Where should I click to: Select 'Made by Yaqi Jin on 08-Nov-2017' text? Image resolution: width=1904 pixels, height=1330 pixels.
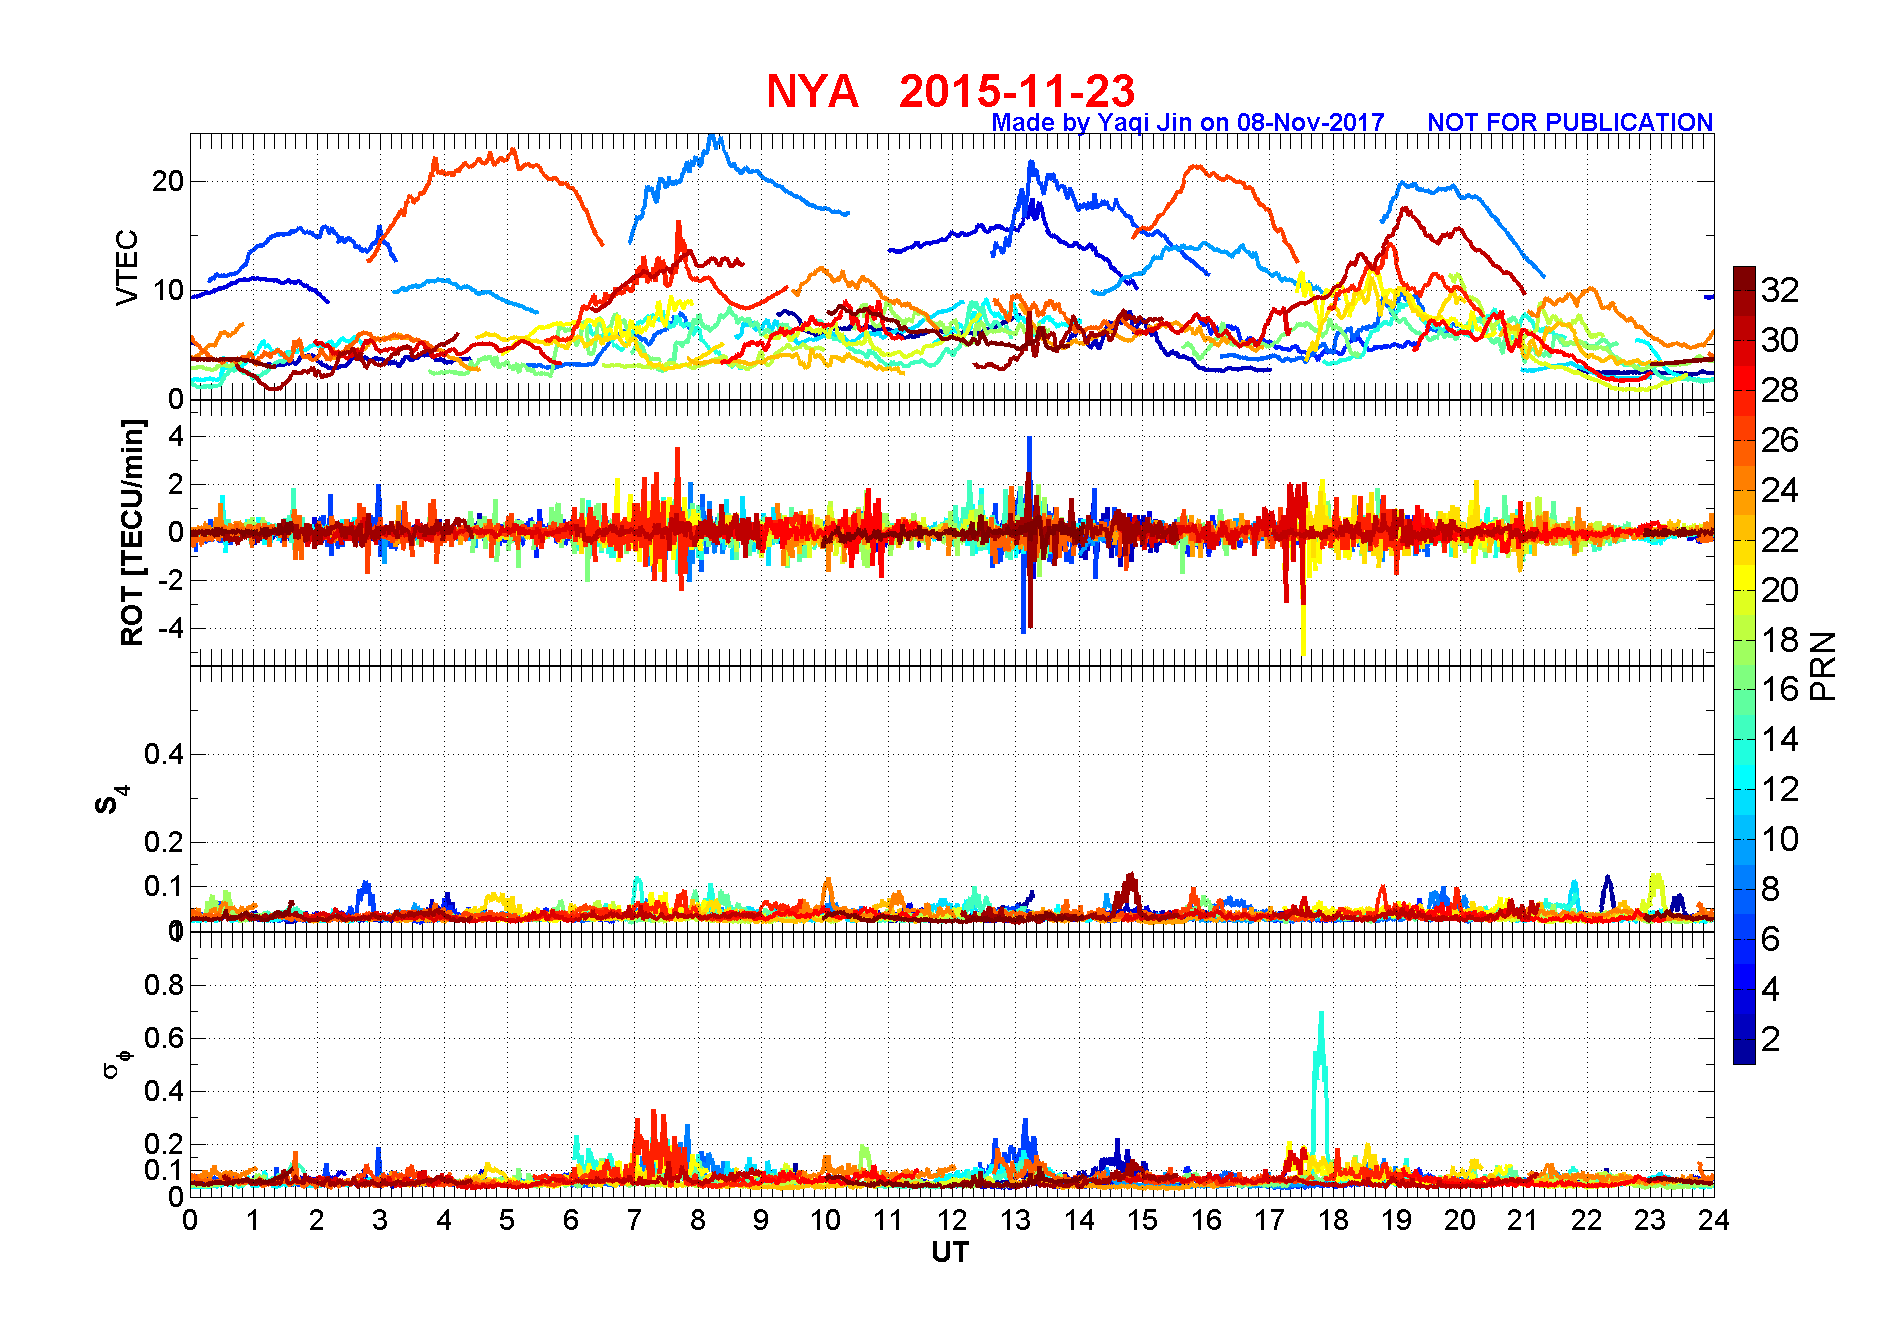[1188, 122]
